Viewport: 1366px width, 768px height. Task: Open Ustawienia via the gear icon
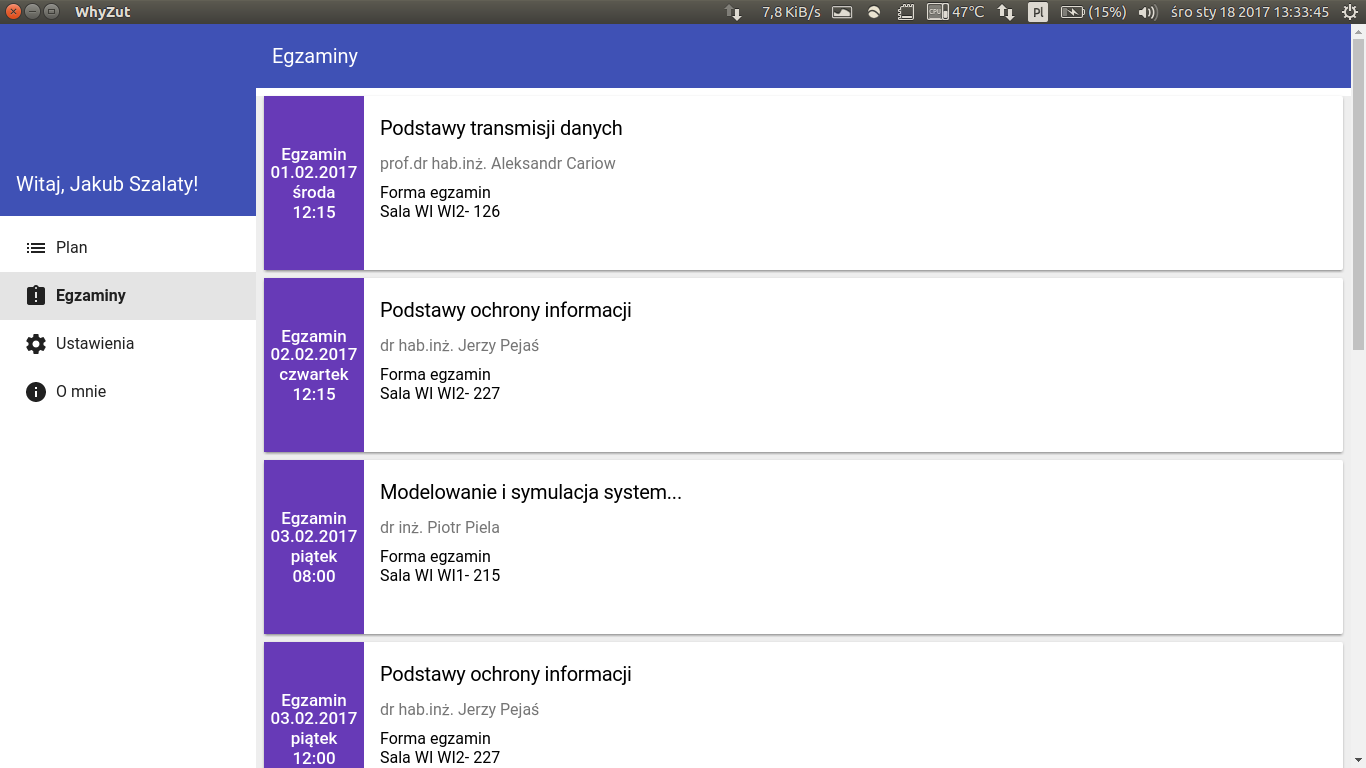[36, 344]
